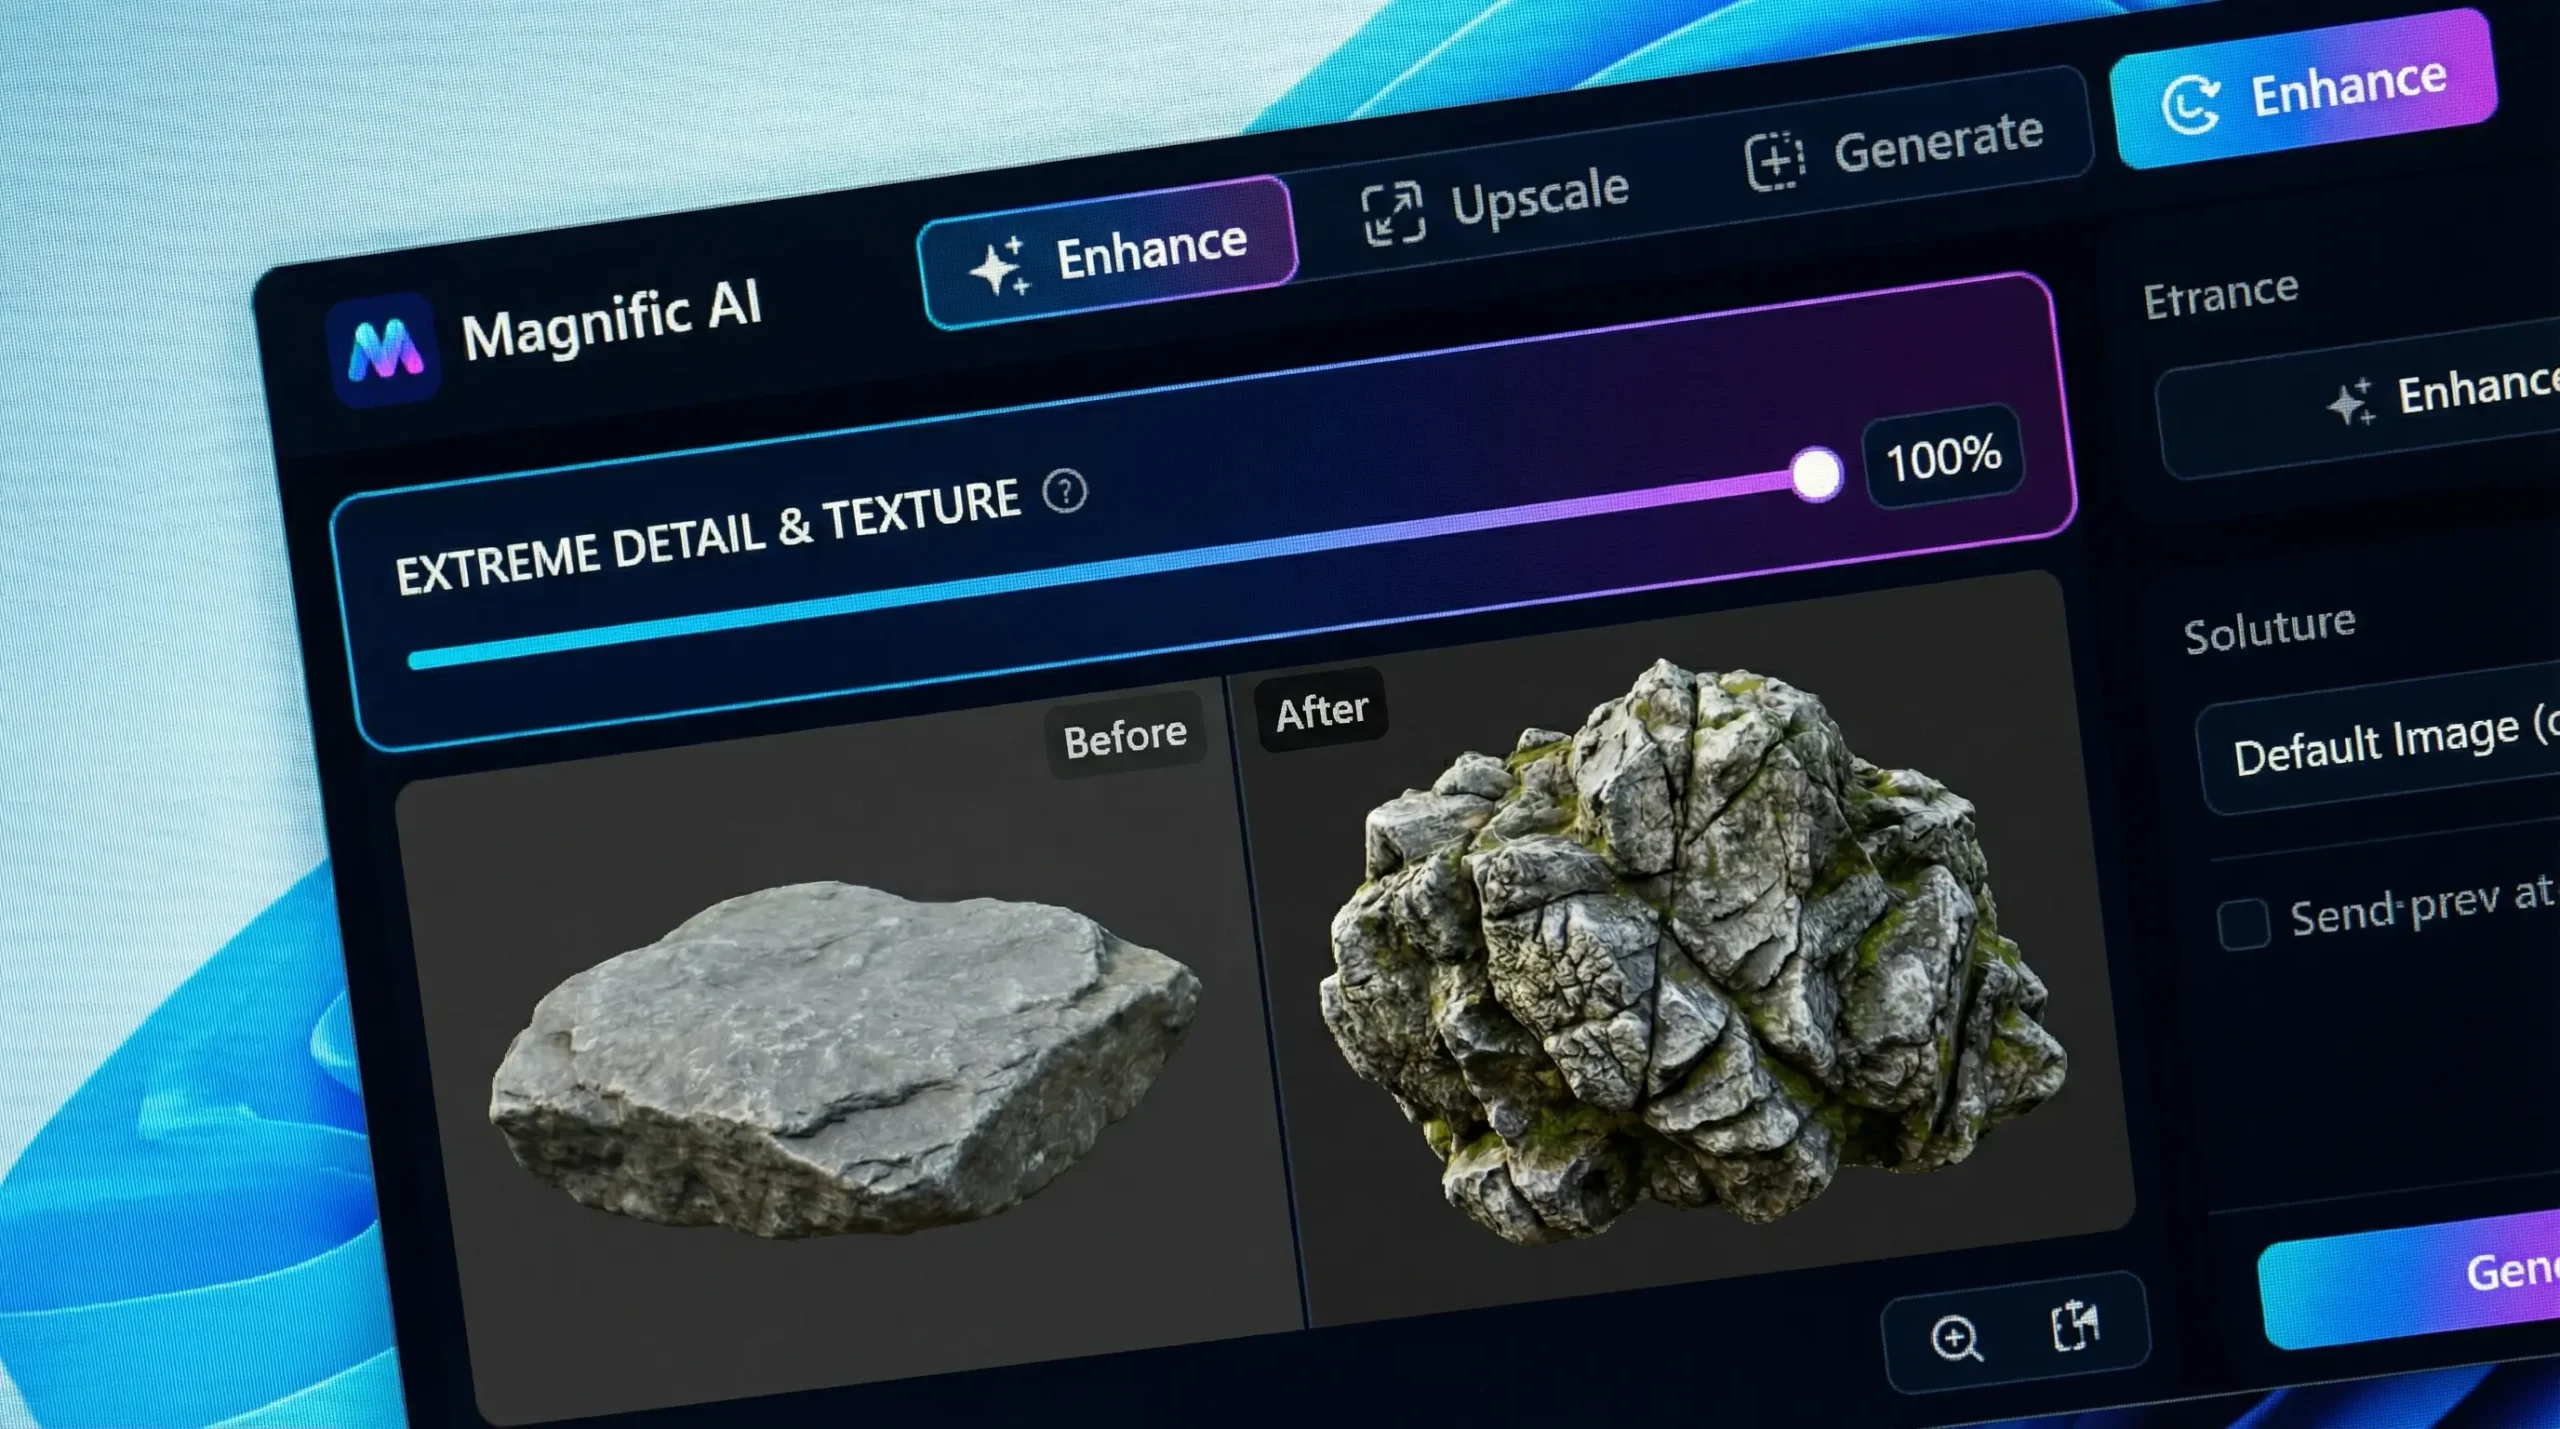Click the Etrance section label

2220,295
